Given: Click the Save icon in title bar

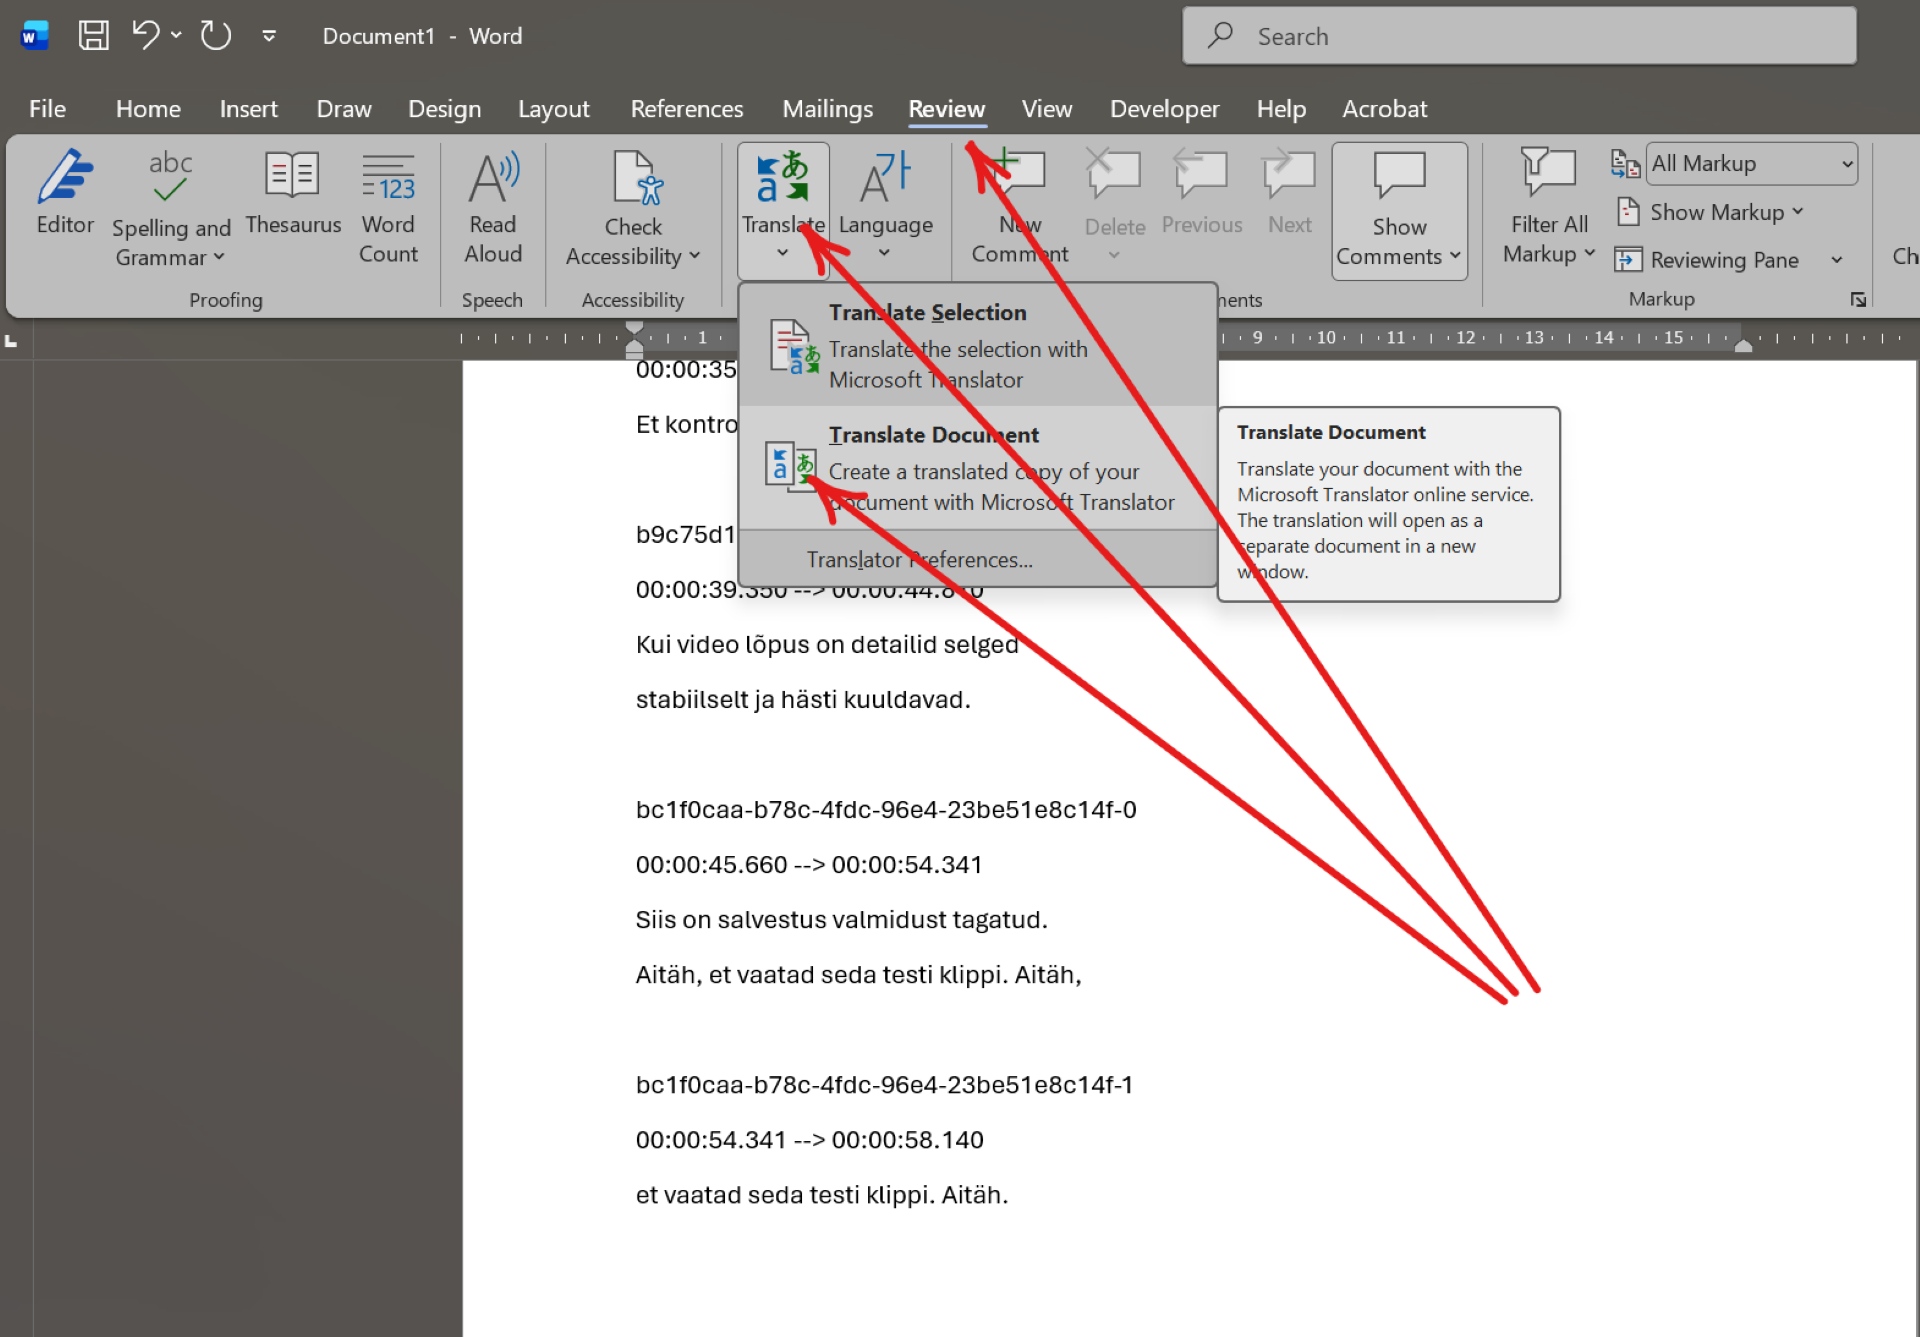Looking at the screenshot, I should 94,36.
